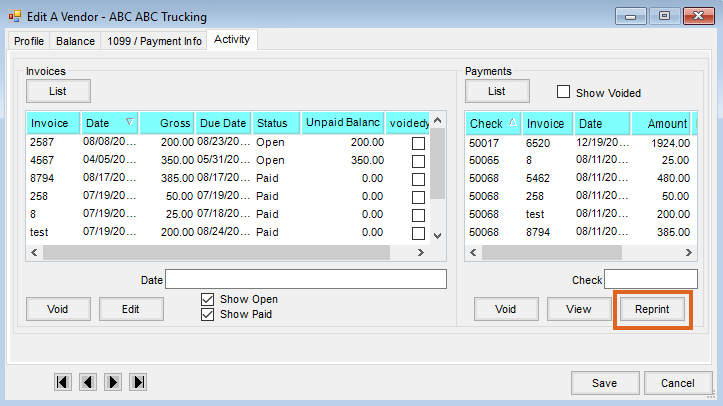Edit the selected invoice
This screenshot has height=406, width=723.
tap(131, 309)
